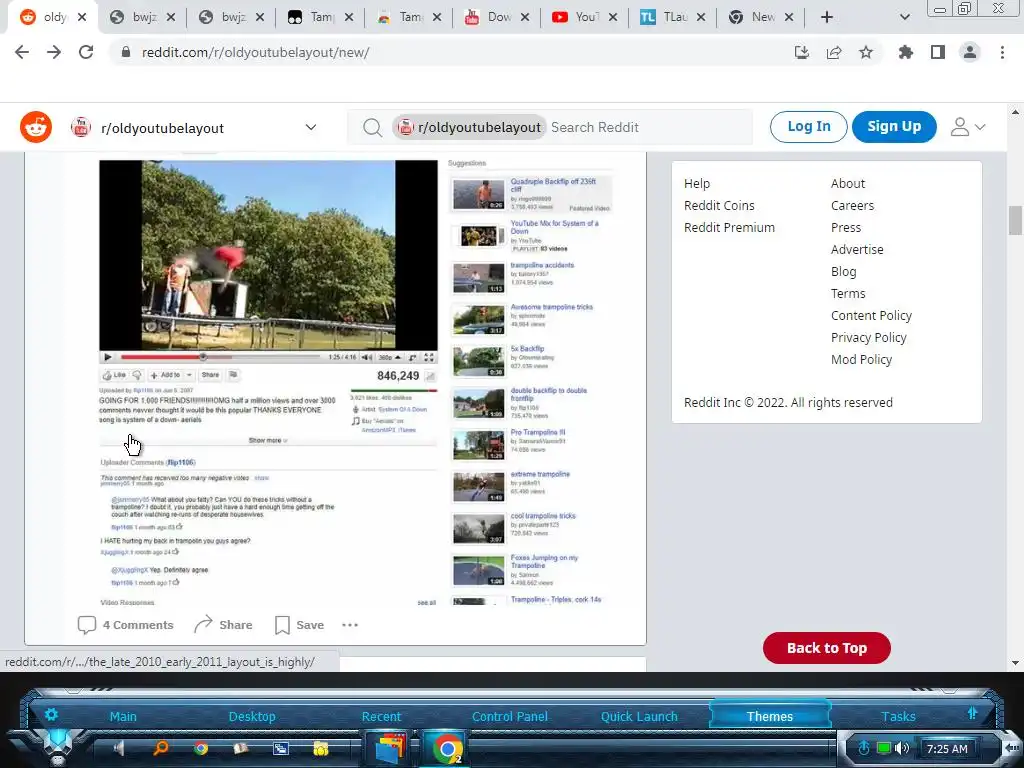Expand the r/oldyoutubelayout community dropdown

[311, 127]
